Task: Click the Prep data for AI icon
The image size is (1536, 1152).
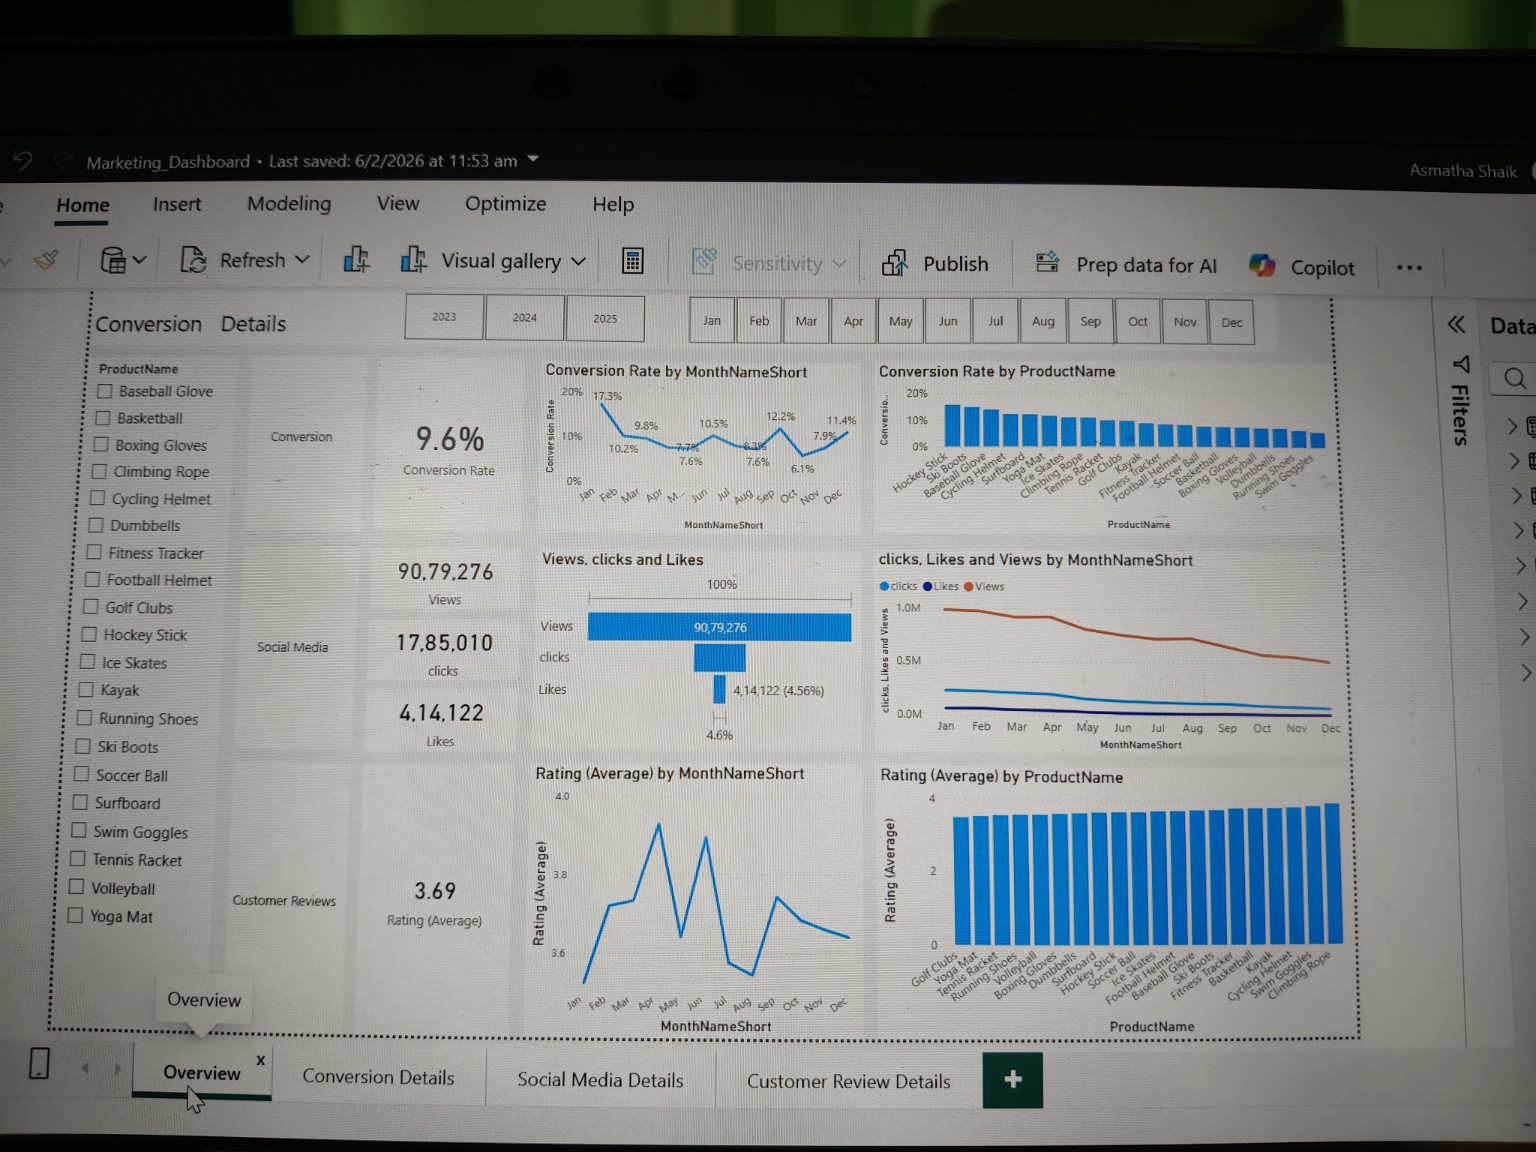Action: coord(1047,263)
